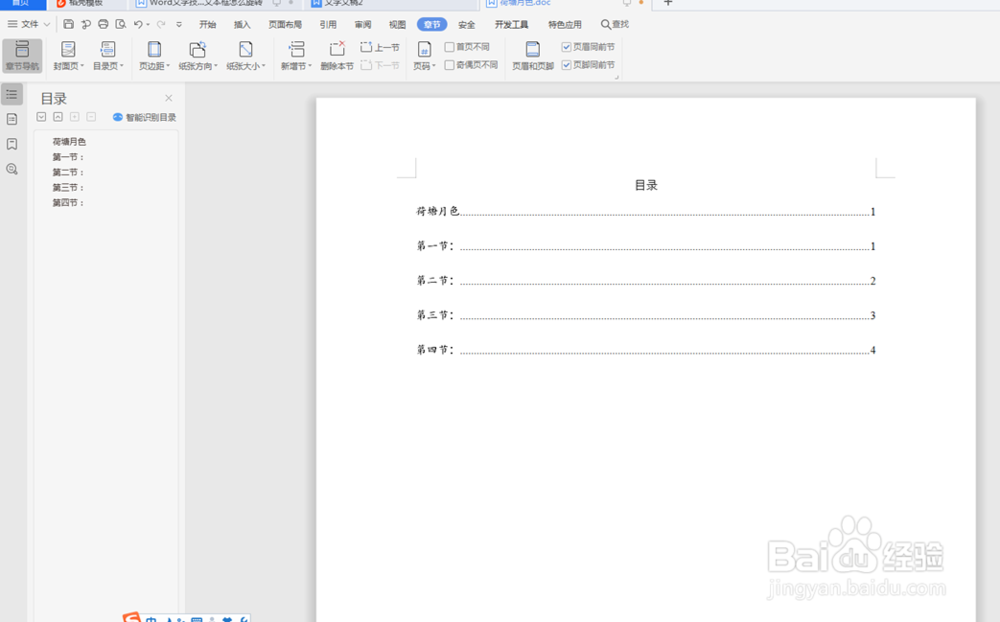Select 第三节 in the 目录 pane

point(68,188)
